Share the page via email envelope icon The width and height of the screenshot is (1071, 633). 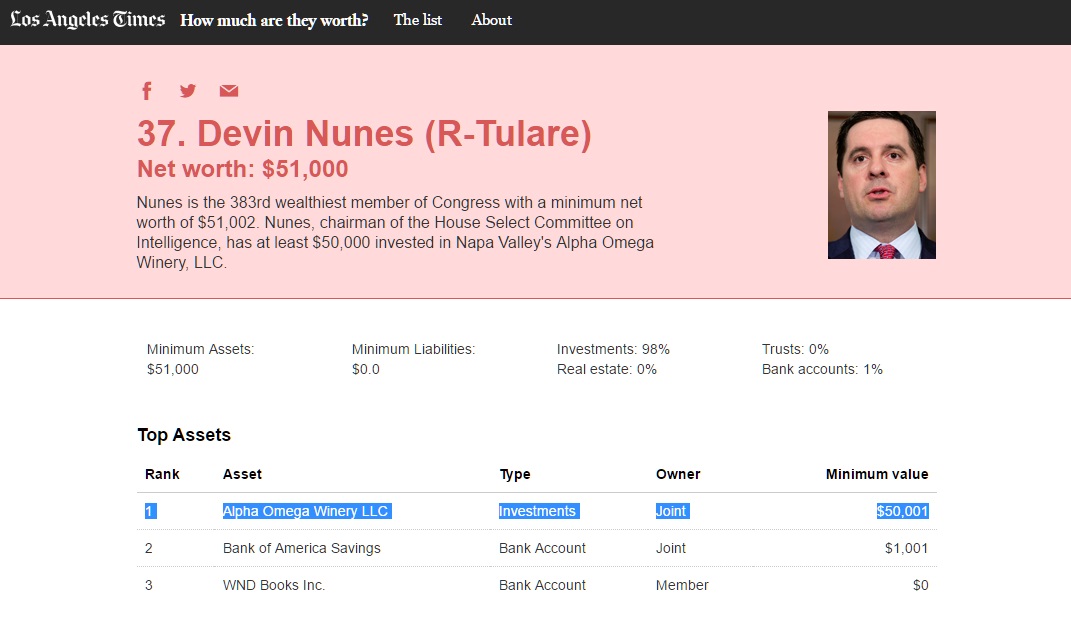point(229,91)
